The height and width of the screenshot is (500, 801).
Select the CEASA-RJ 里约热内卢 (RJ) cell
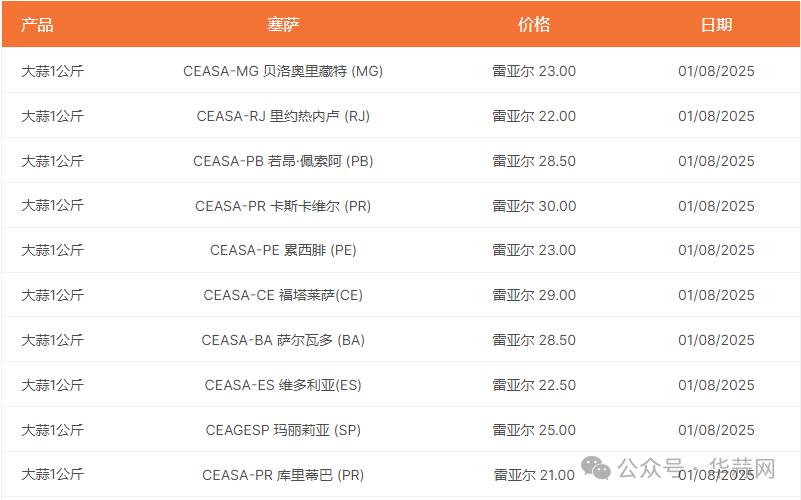pyautogui.click(x=283, y=116)
